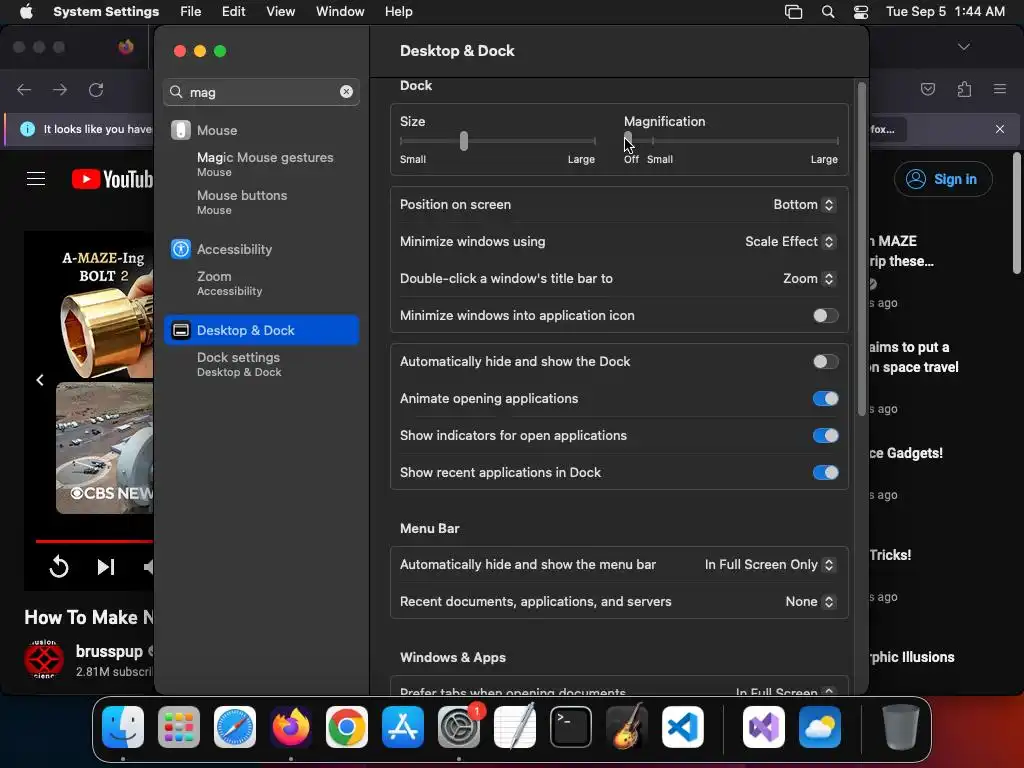Click YouTube Sign in button
Image resolution: width=1024 pixels, height=768 pixels.
pos(943,179)
